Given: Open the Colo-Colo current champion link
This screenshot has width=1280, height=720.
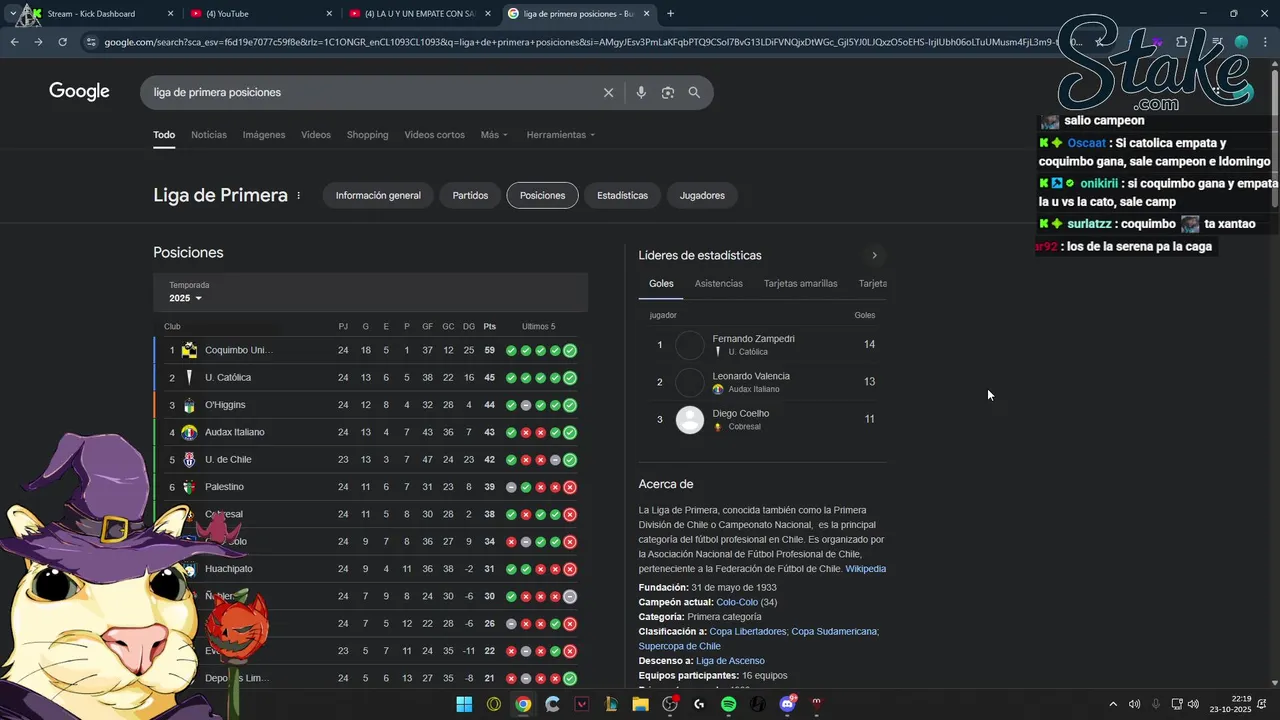Looking at the screenshot, I should tap(739, 603).
